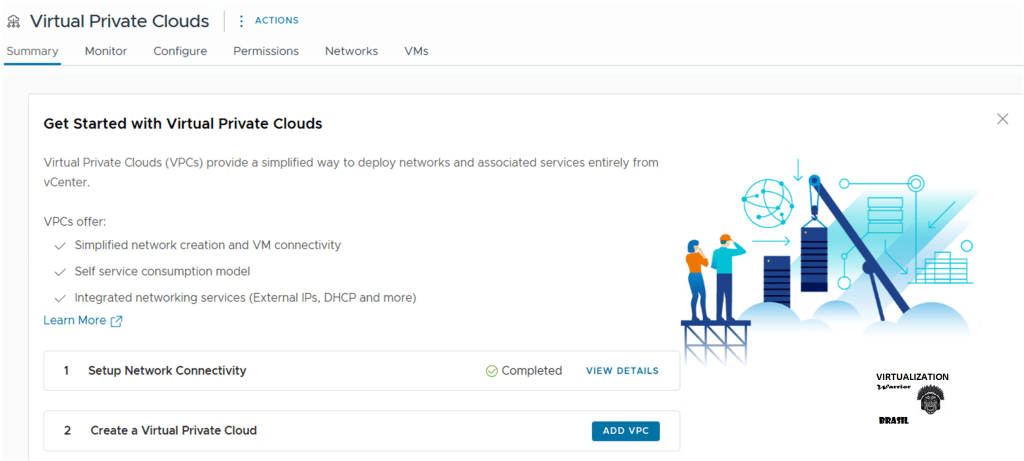Click the green Completed checkmark icon
This screenshot has height=461, width=1024.
coord(491,371)
